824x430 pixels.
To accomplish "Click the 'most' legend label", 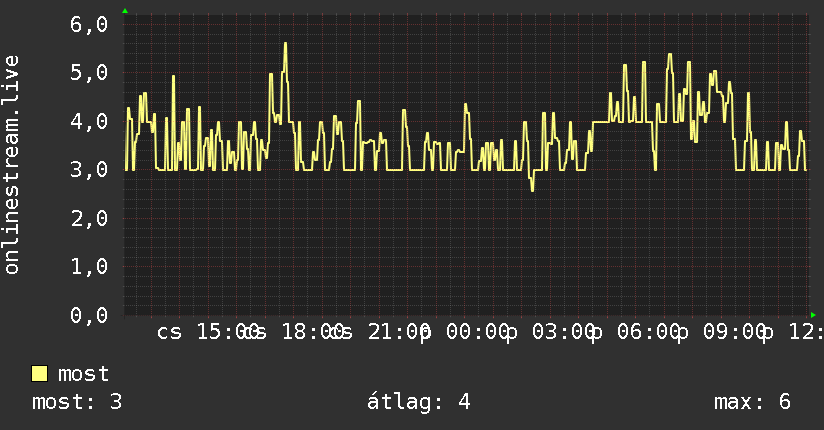I will 84,374.
